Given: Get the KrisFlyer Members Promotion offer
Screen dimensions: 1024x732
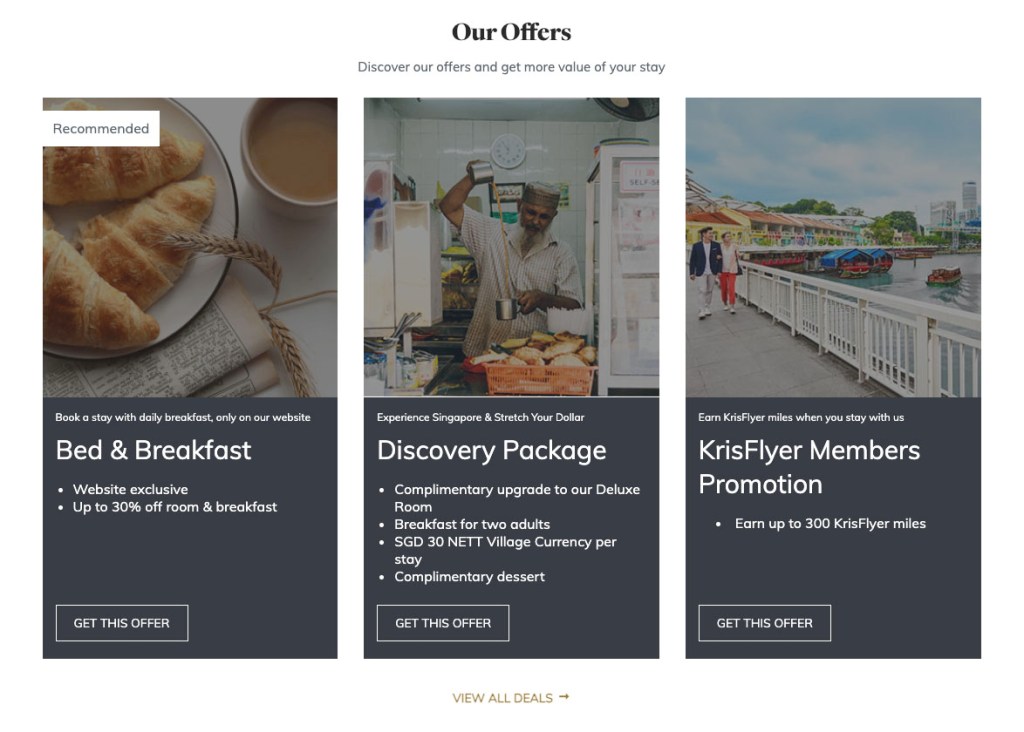Looking at the screenshot, I should [765, 623].
